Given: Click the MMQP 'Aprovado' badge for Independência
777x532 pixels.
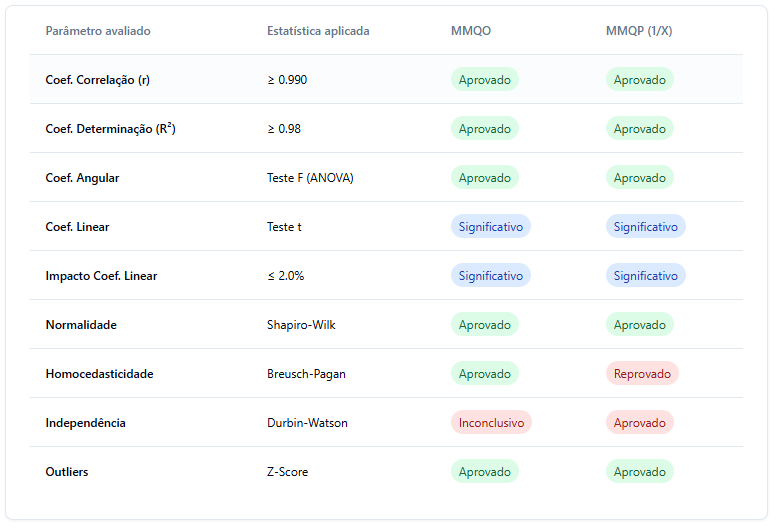Looking at the screenshot, I should click(x=639, y=423).
